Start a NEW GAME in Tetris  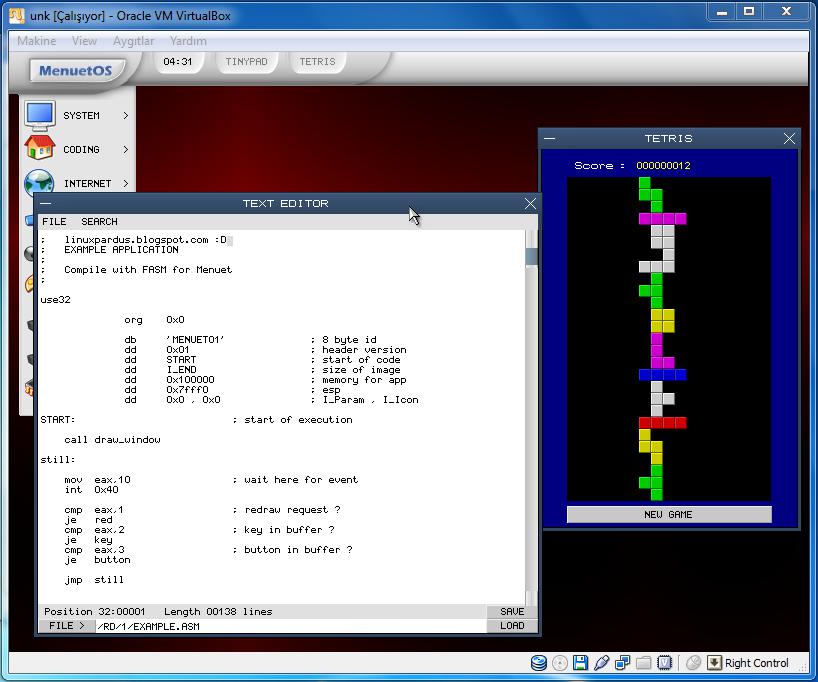669,515
